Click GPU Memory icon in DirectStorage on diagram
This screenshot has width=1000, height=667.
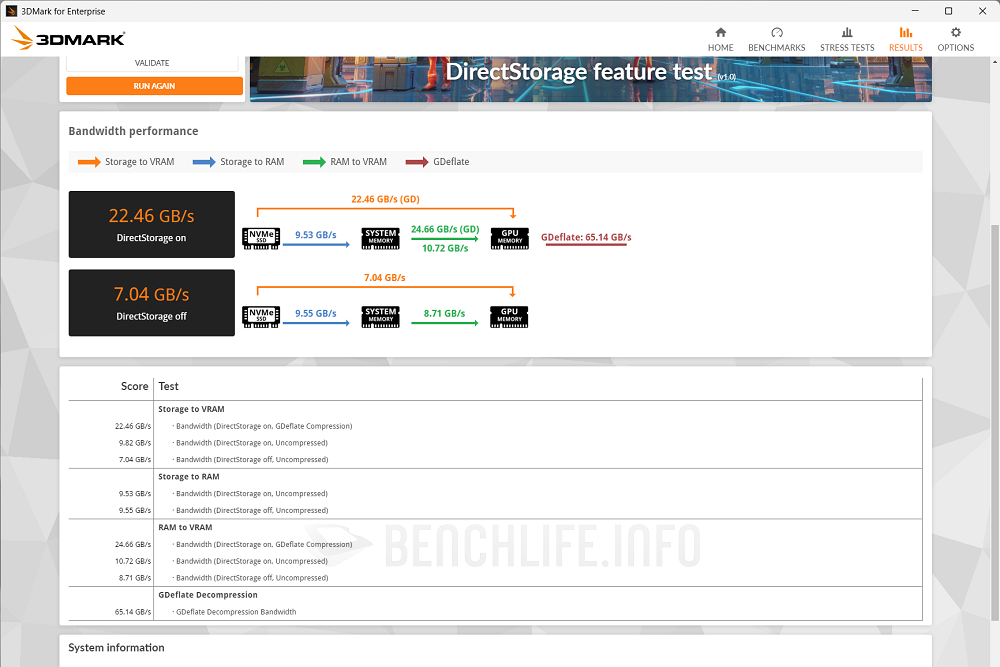510,238
